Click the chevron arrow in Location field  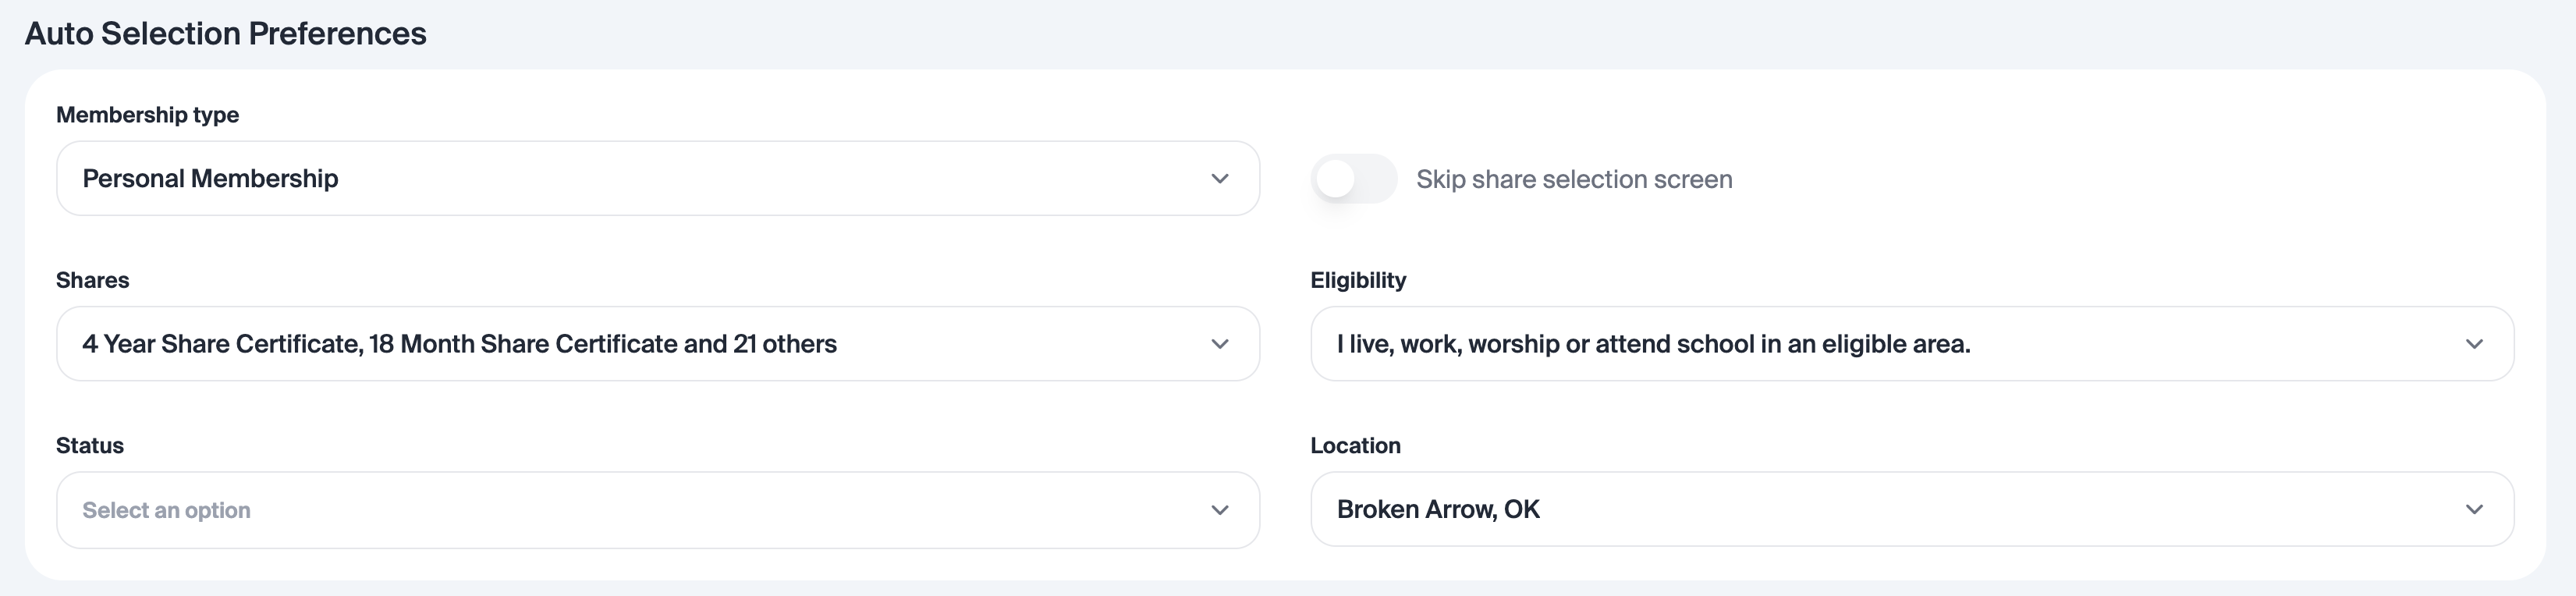[2474, 509]
